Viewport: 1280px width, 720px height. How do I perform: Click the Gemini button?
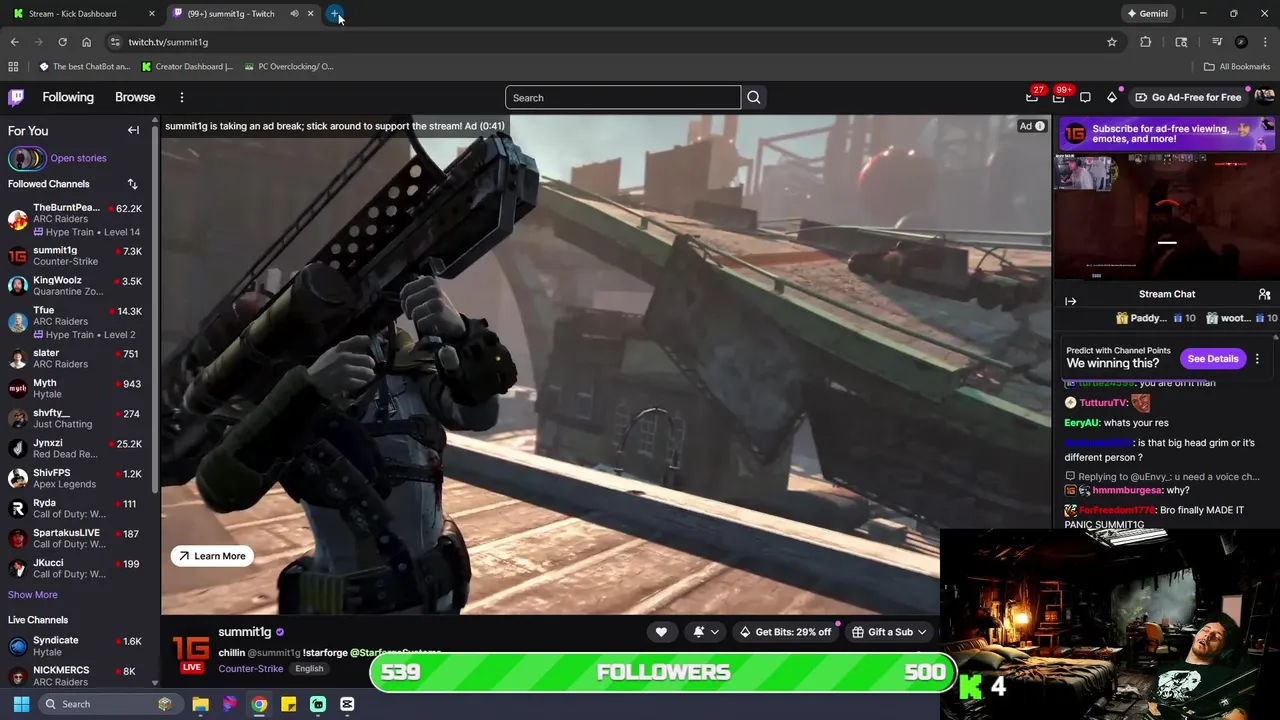pos(1147,14)
